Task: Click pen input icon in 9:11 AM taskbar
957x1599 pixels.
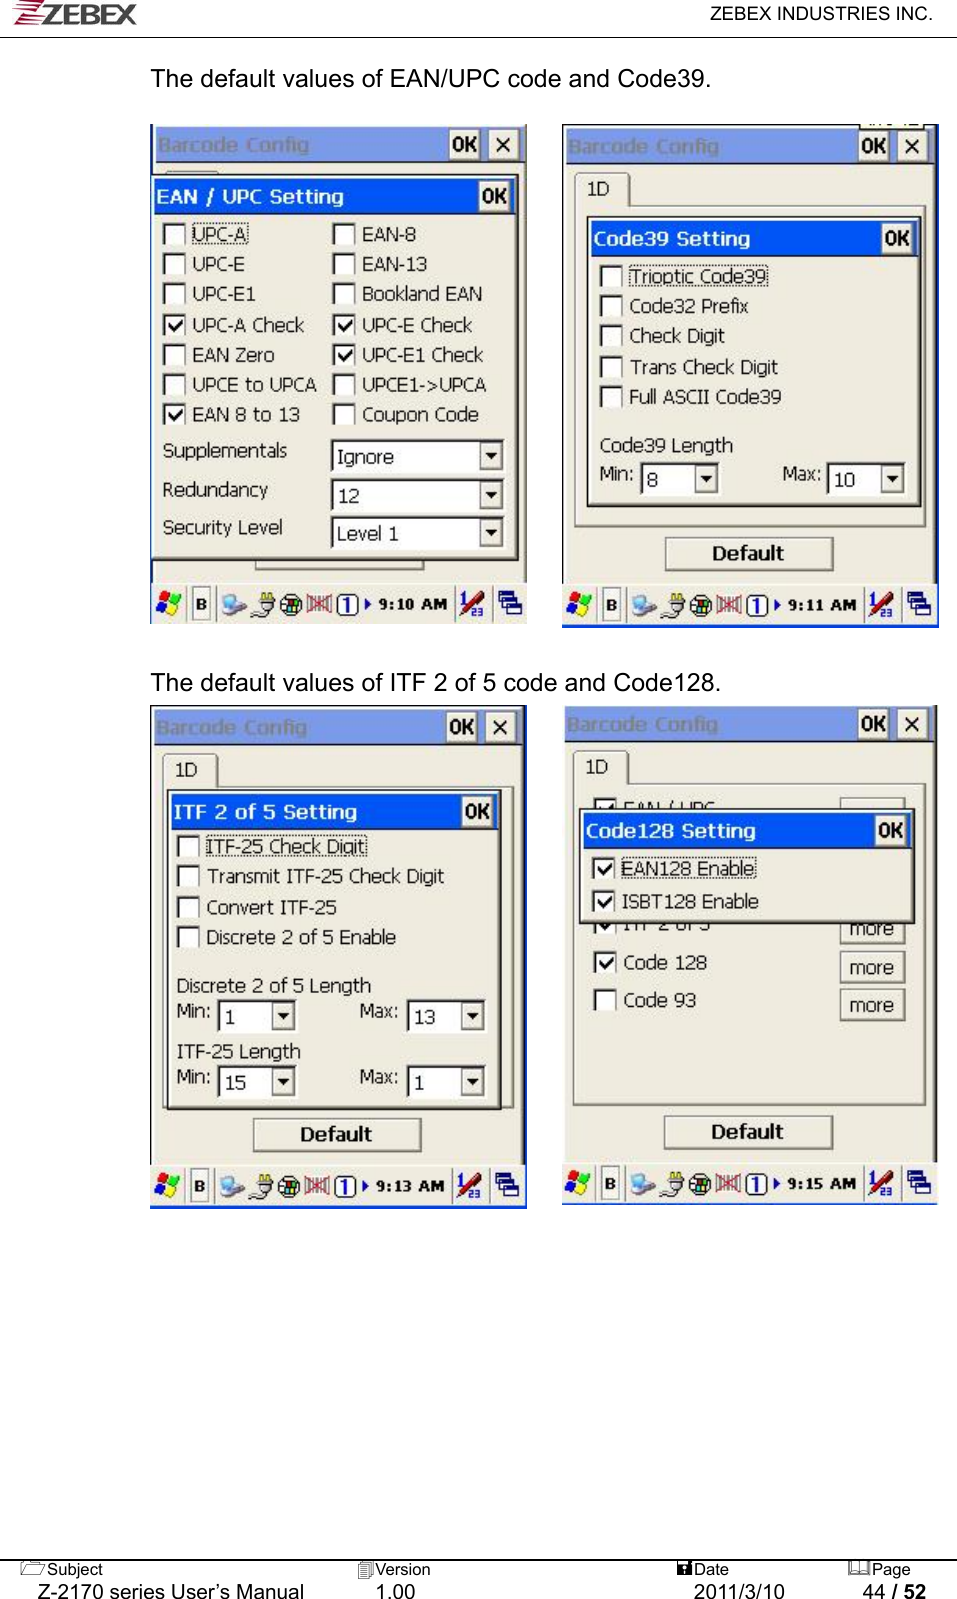Action: pos(881,604)
